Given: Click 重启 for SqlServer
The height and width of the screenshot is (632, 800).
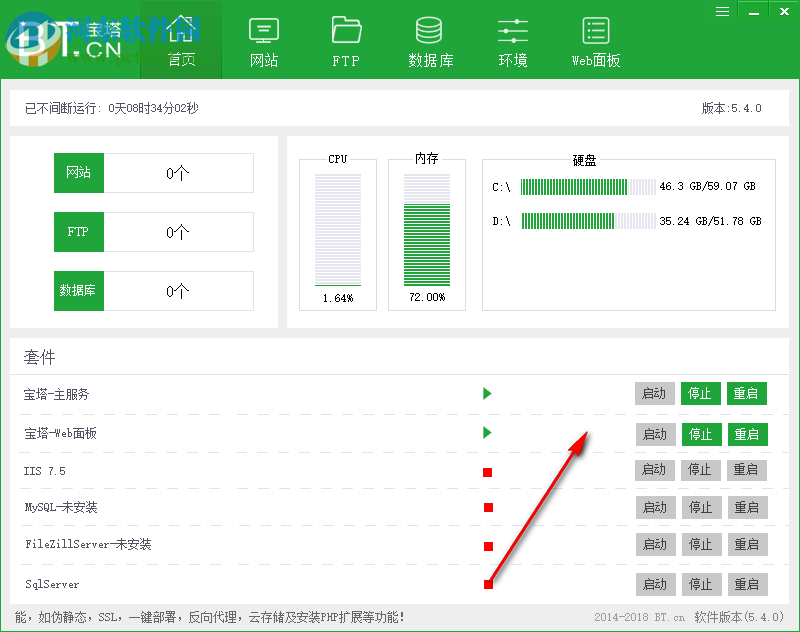Looking at the screenshot, I should click(747, 583).
